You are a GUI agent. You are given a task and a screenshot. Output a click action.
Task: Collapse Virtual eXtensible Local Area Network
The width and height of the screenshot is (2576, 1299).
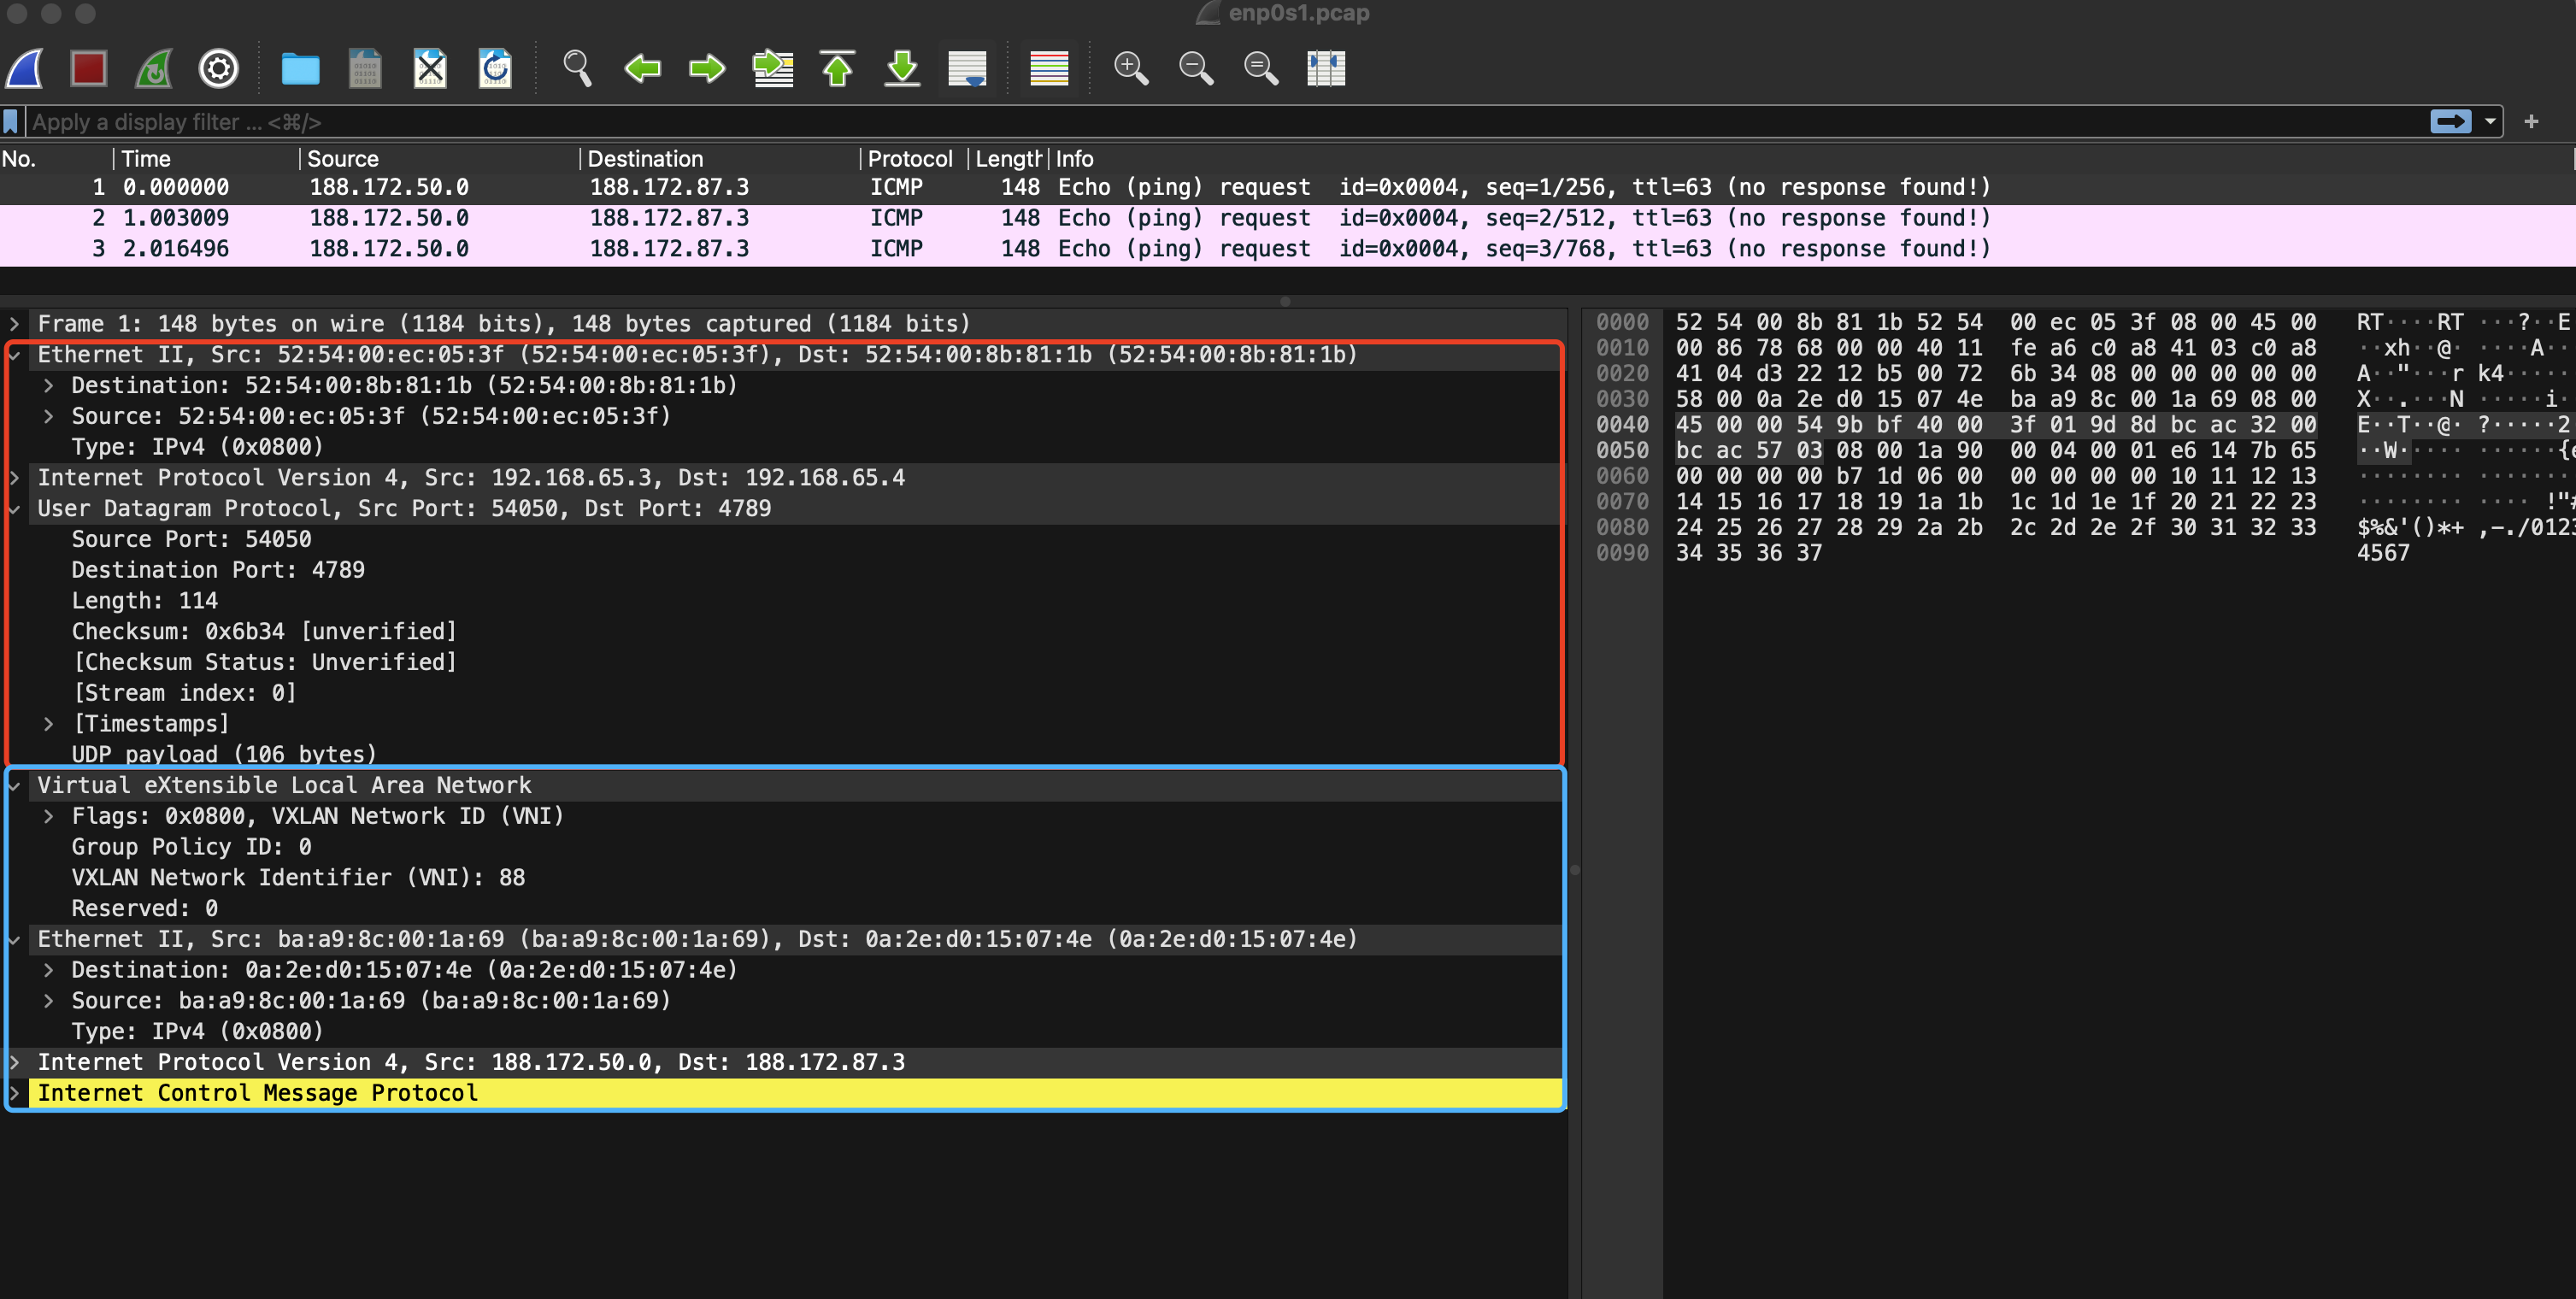15,786
